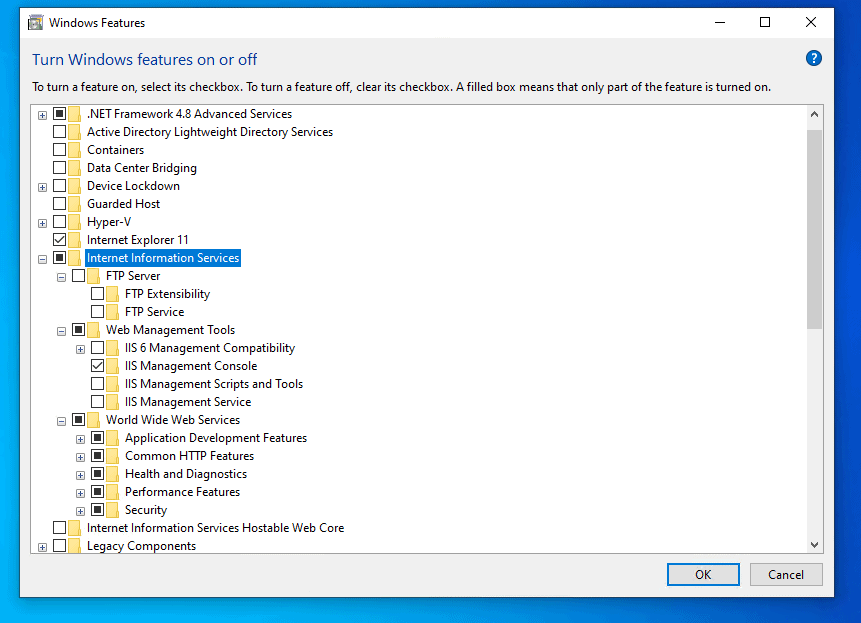The height and width of the screenshot is (623, 861).
Task: Check the Internet Information Services Hostable Web Core checkbox
Action: (x=59, y=527)
